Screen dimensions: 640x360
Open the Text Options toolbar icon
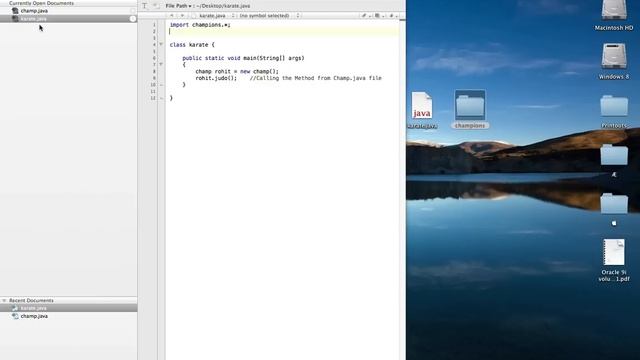tap(144, 6)
